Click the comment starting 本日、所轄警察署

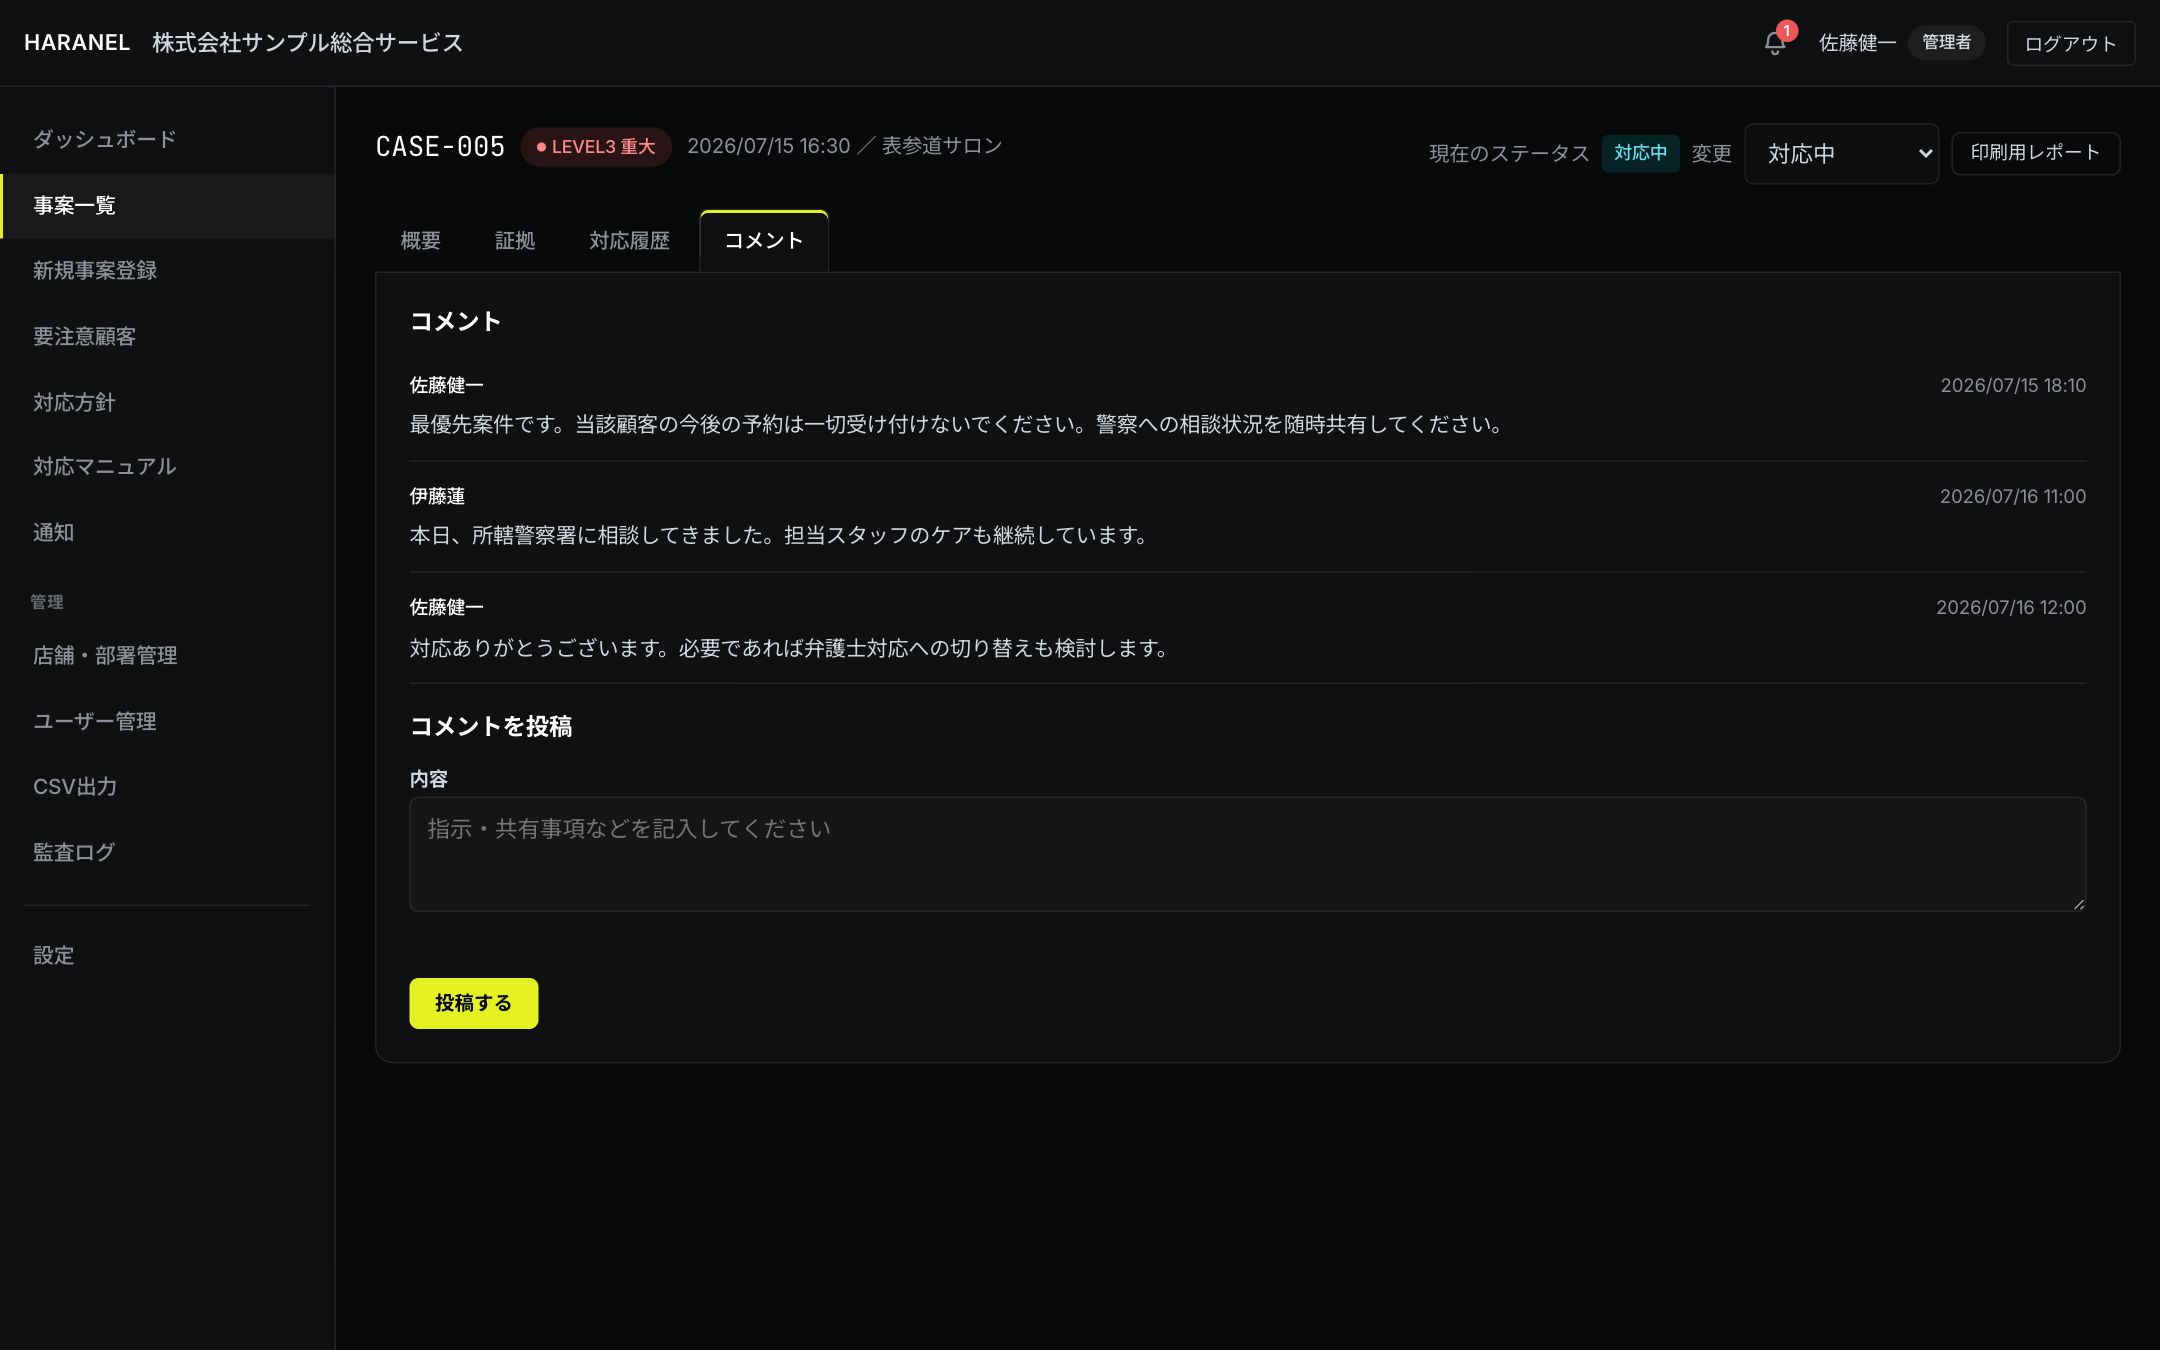point(779,536)
